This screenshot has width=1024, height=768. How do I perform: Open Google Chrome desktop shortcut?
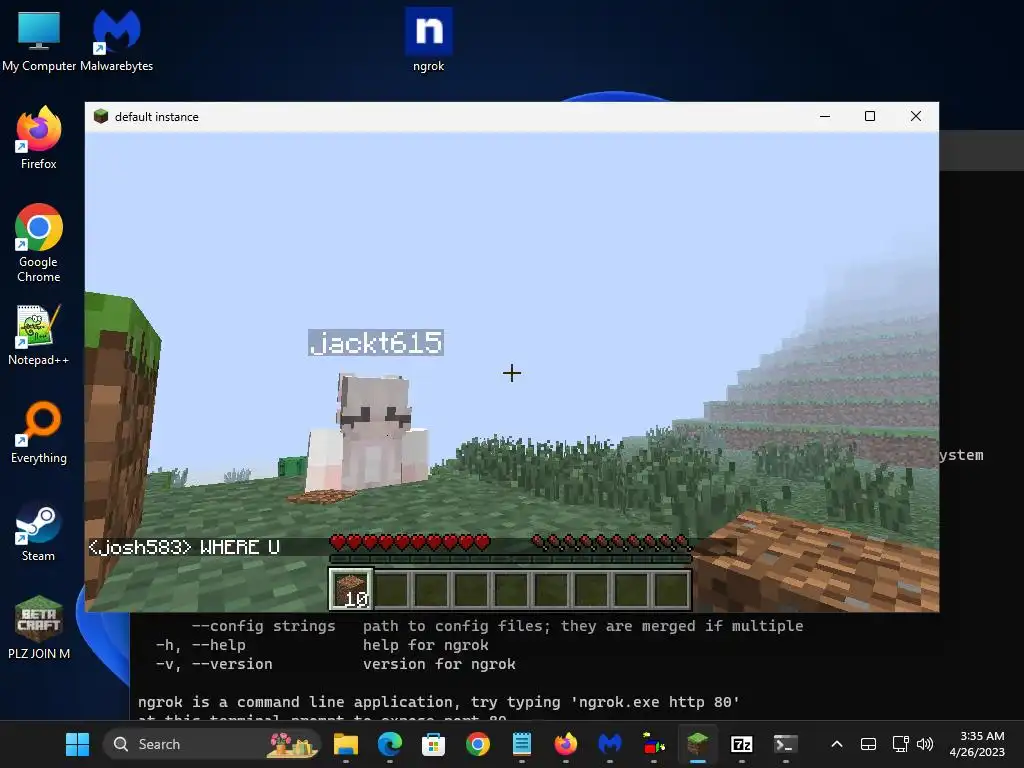point(39,243)
